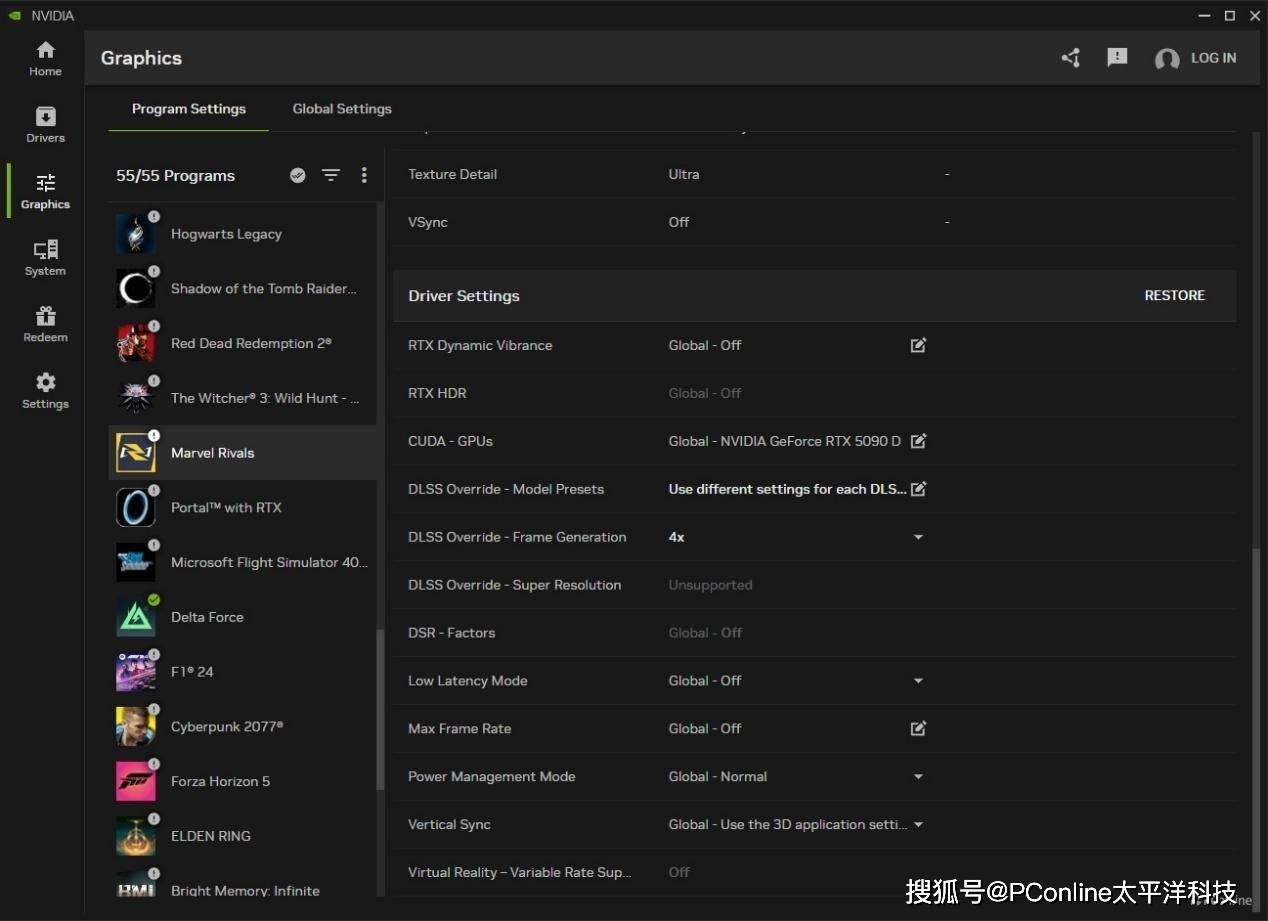Select Hogwarts Legacy in program list
The image size is (1268, 921).
click(243, 234)
